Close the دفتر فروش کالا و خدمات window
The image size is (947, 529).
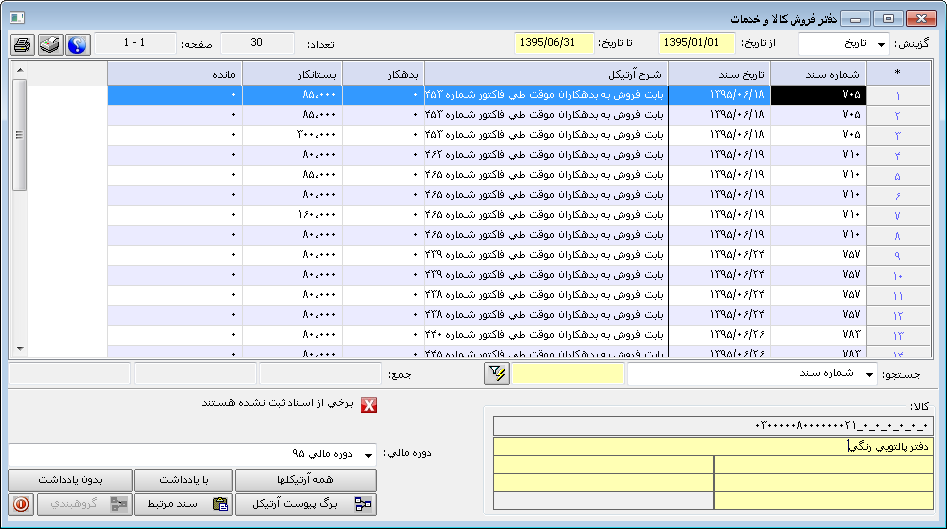pos(921,19)
